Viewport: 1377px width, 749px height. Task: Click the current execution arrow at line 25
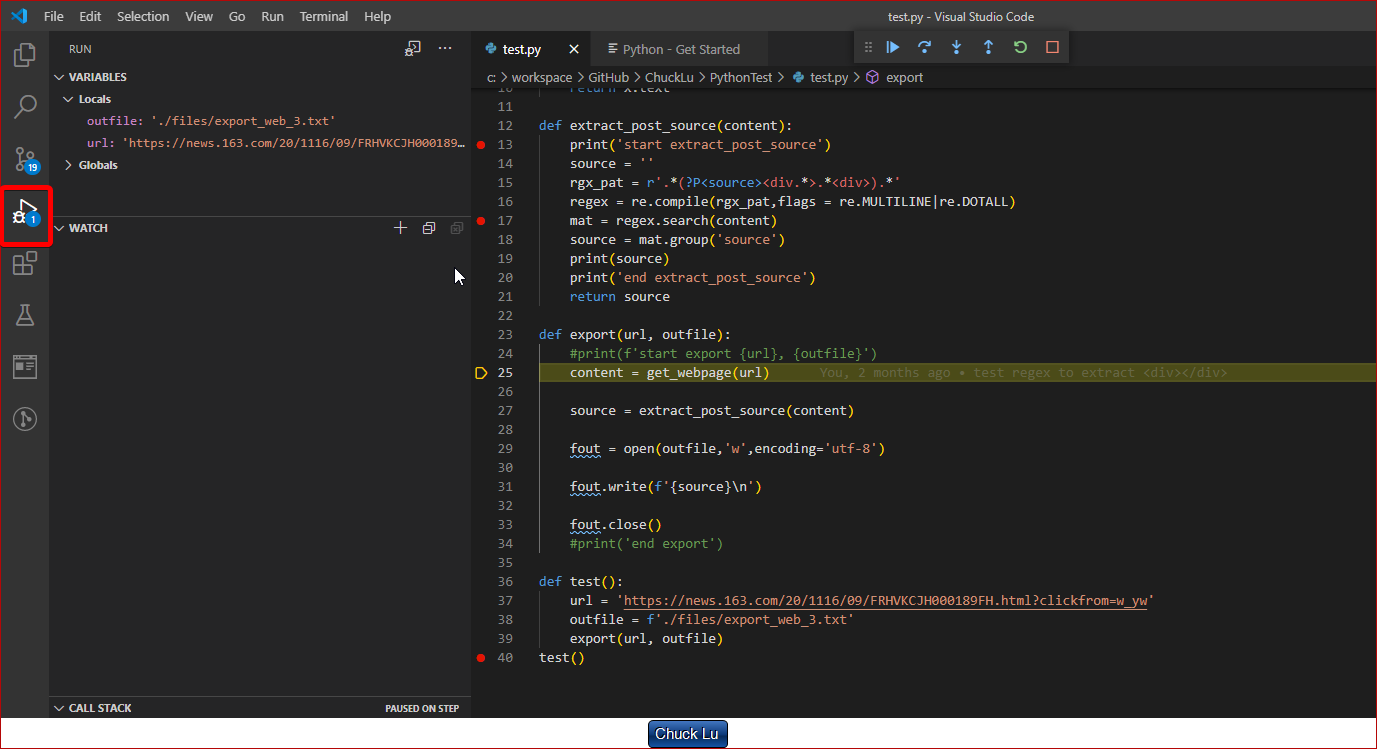coord(481,373)
